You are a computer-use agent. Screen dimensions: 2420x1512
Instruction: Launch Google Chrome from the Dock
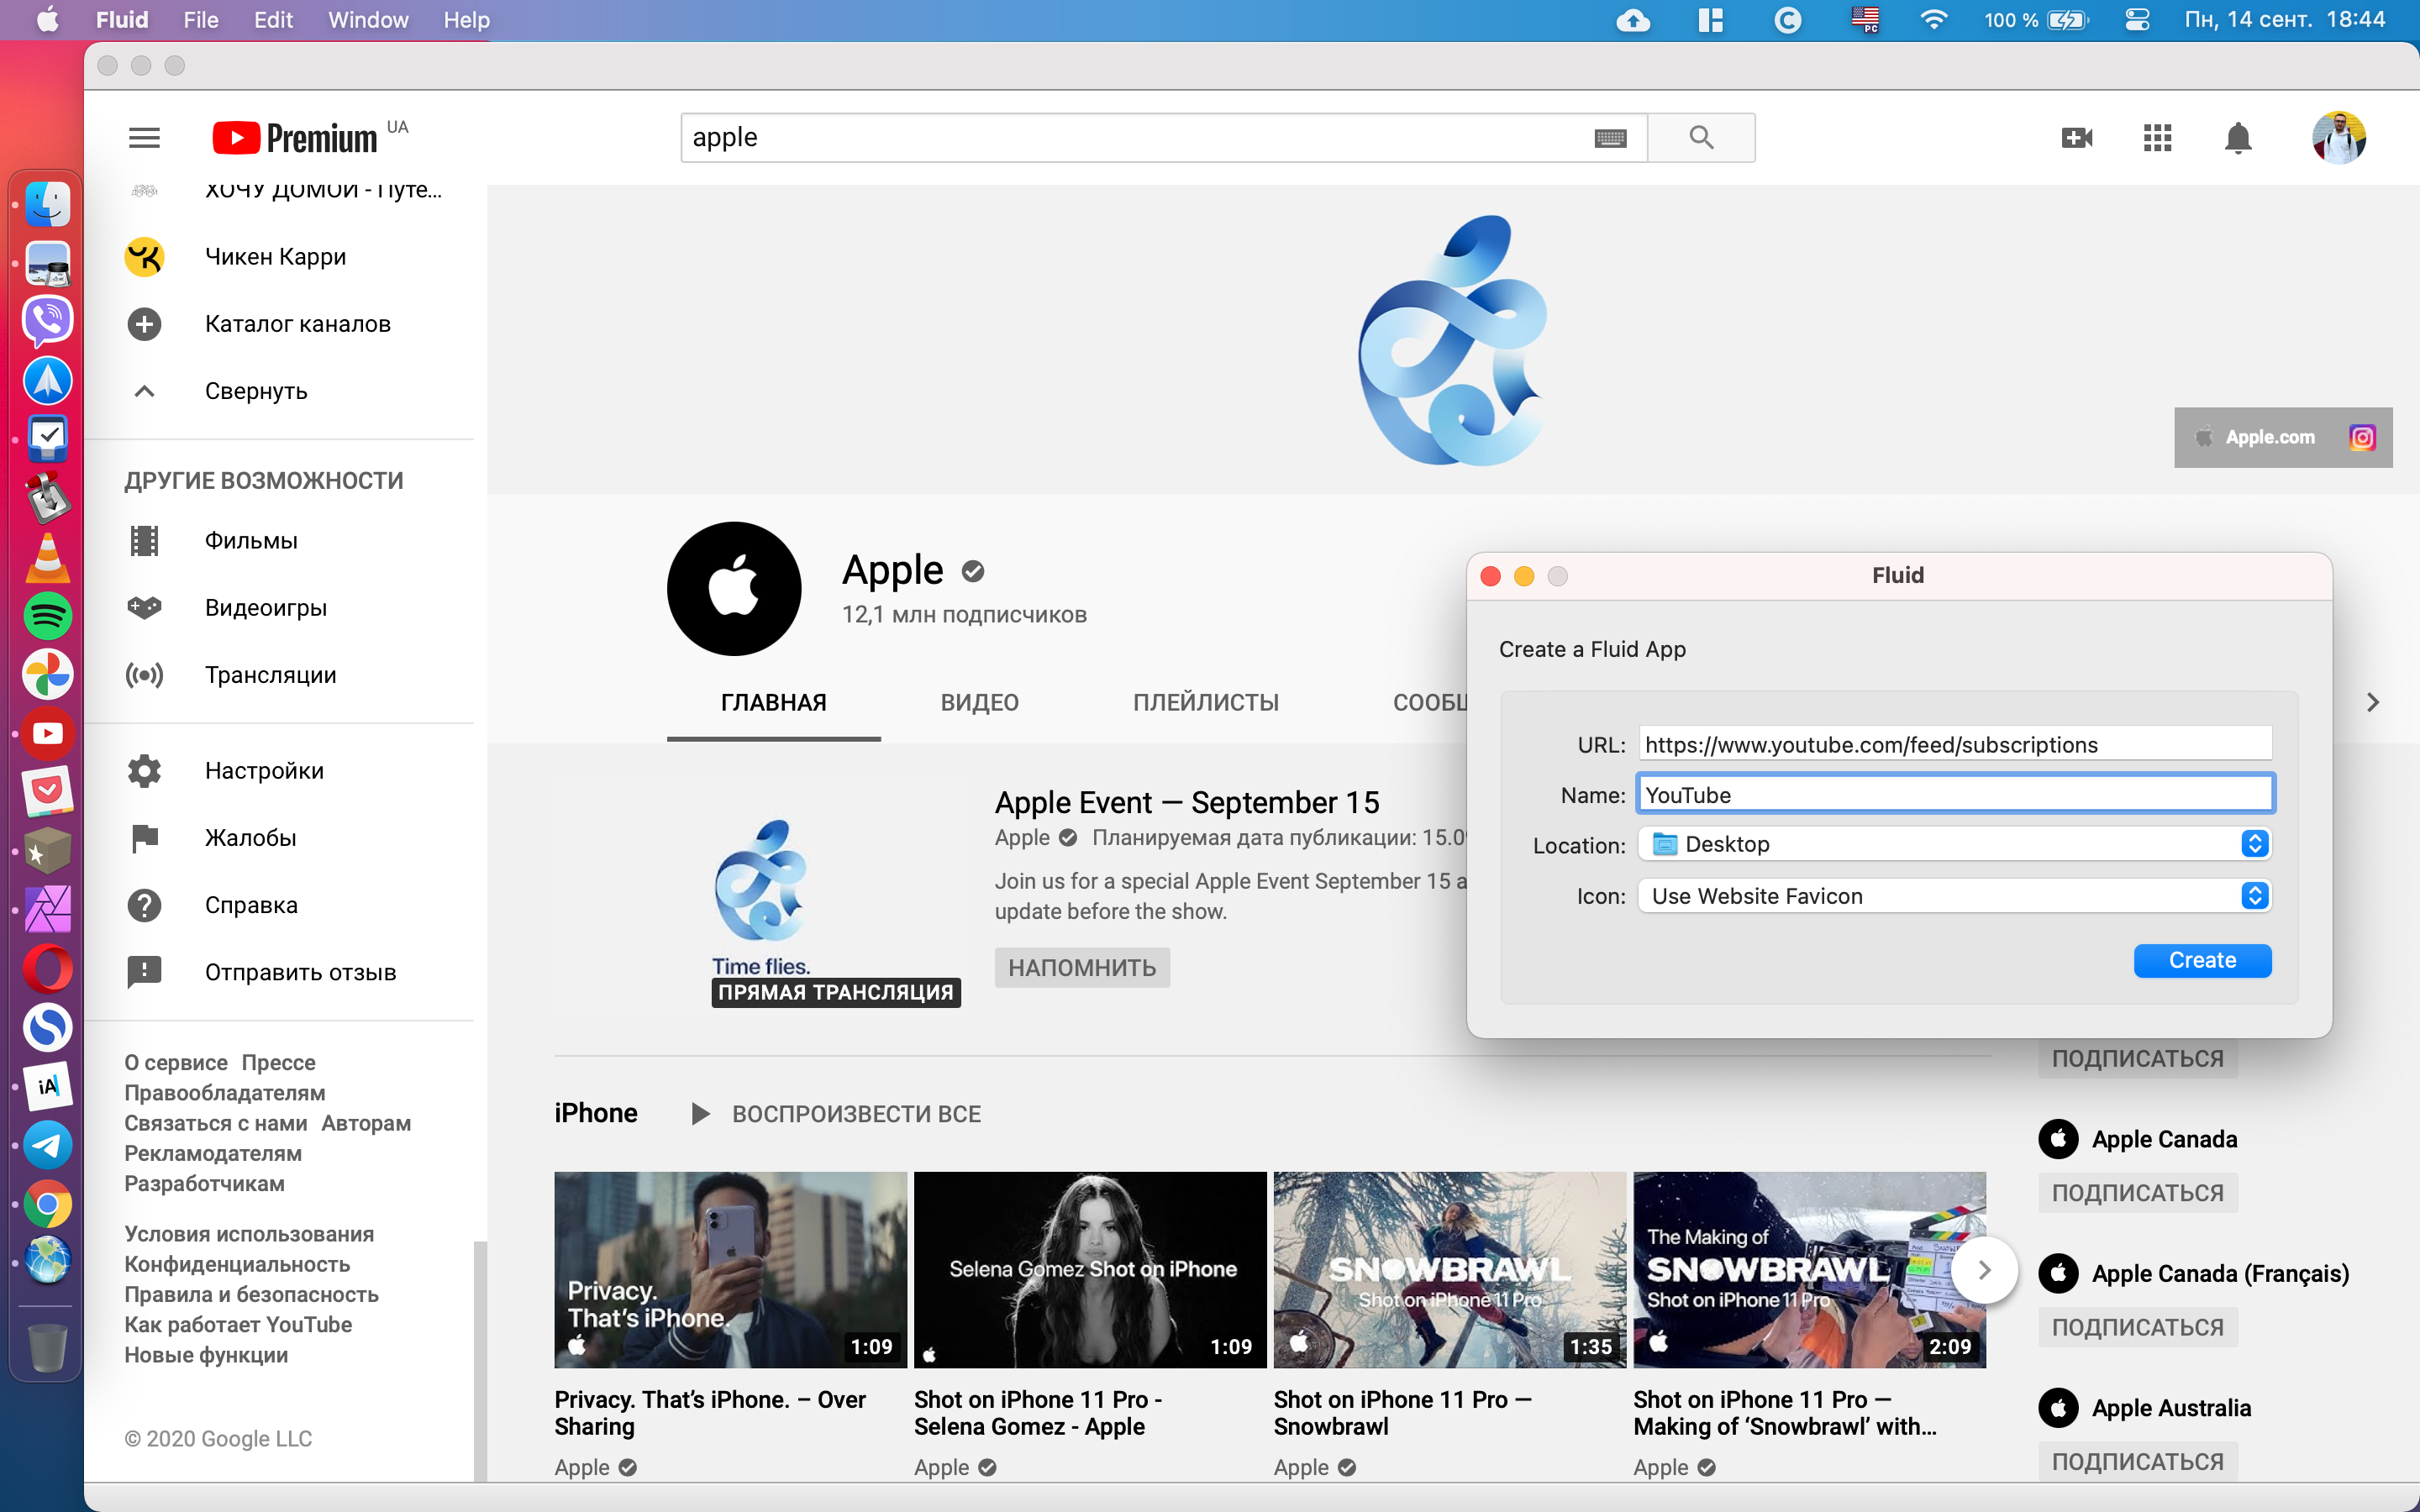point(47,1204)
